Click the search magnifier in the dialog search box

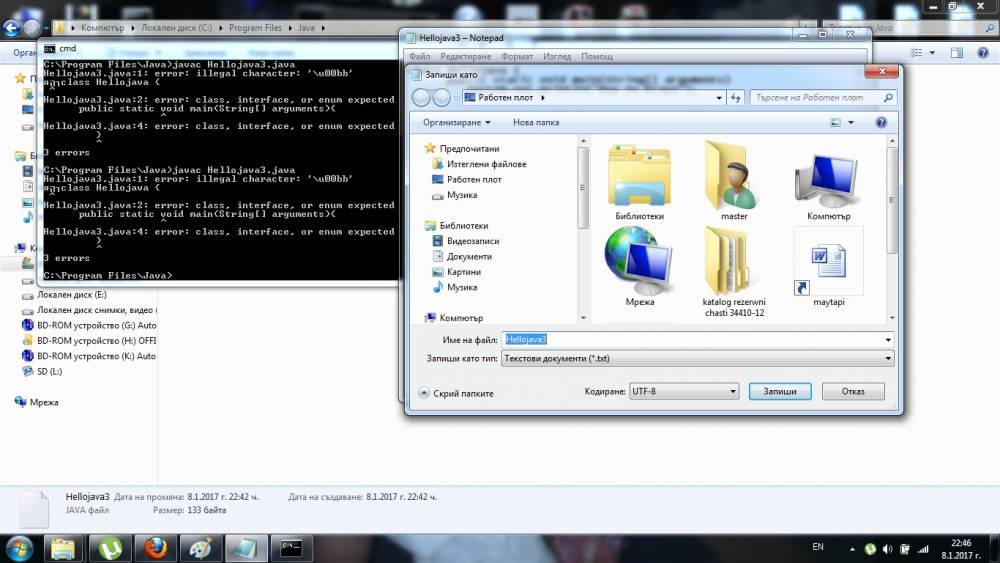point(888,98)
